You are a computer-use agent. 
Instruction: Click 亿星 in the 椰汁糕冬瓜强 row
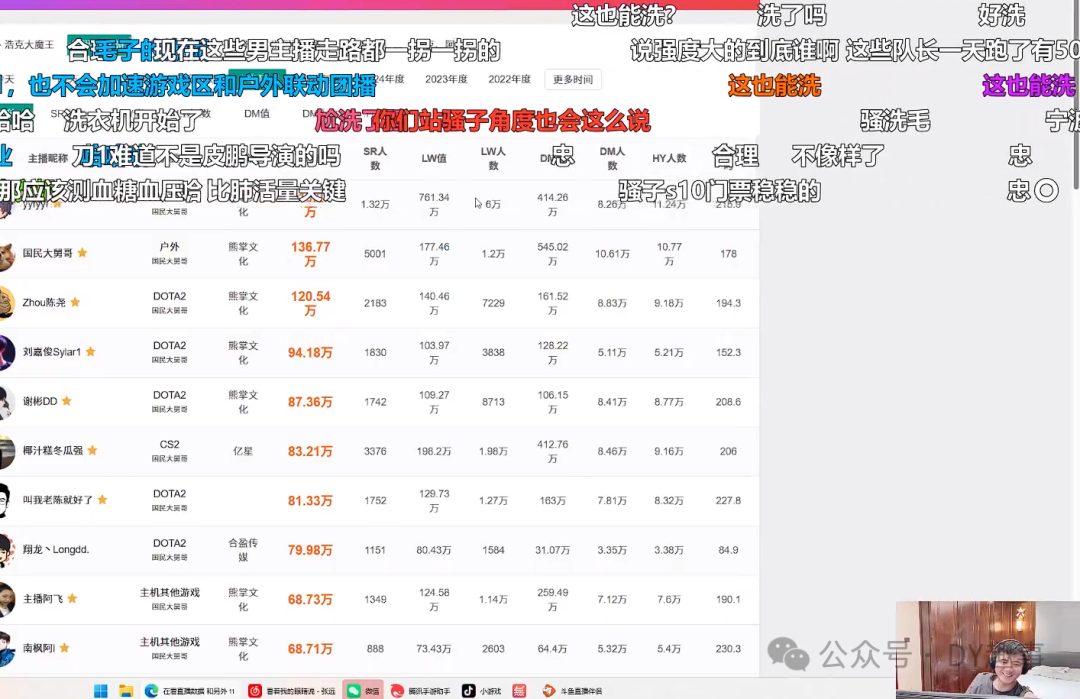243,451
